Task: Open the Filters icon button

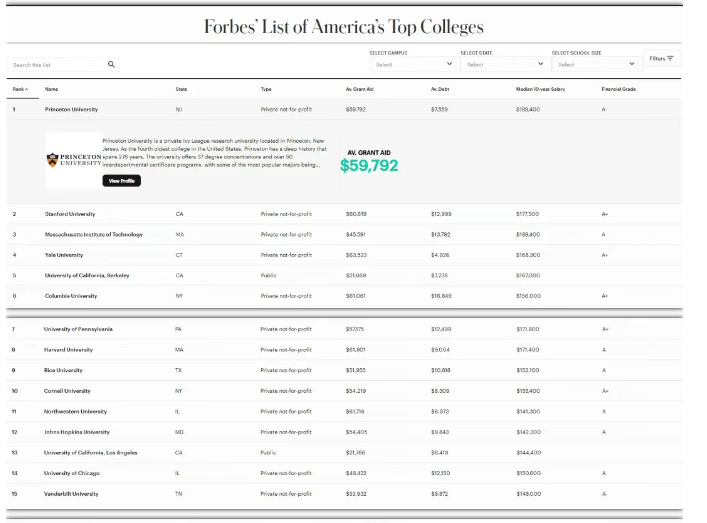Action: 661,59
